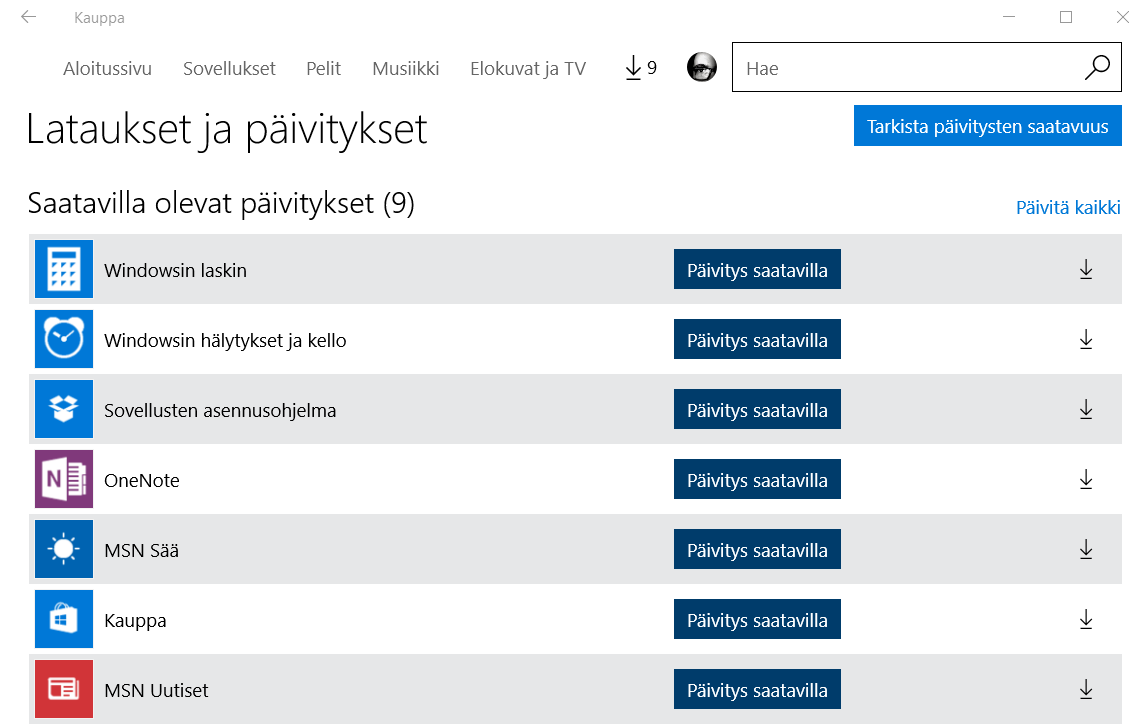Open Musiikki section
This screenshot has height=727, width=1135.
[x=405, y=69]
